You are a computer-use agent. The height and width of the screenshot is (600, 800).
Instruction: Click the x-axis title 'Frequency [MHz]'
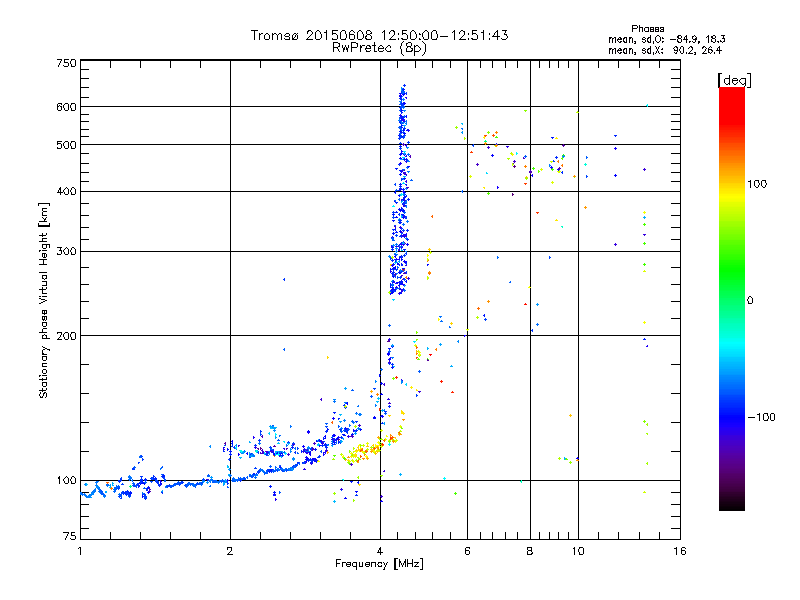coord(379,564)
